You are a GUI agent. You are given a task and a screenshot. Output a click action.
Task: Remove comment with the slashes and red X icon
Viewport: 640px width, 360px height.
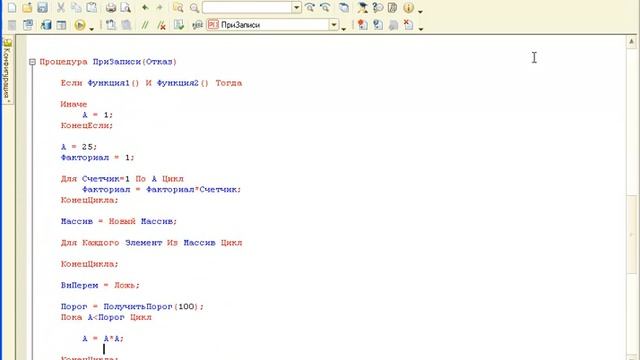[162, 25]
